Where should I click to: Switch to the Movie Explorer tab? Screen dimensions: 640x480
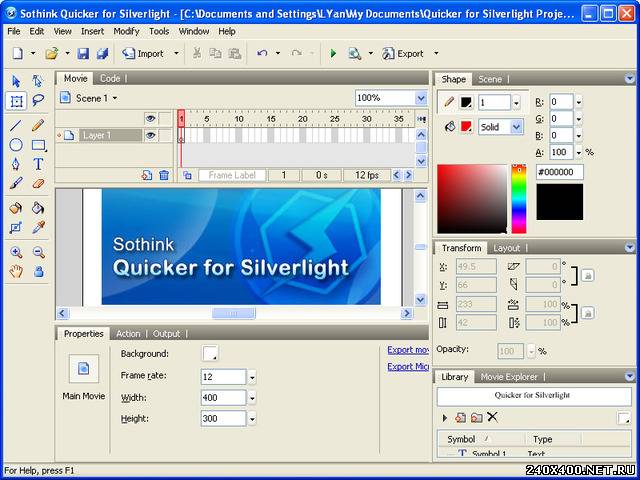[509, 377]
